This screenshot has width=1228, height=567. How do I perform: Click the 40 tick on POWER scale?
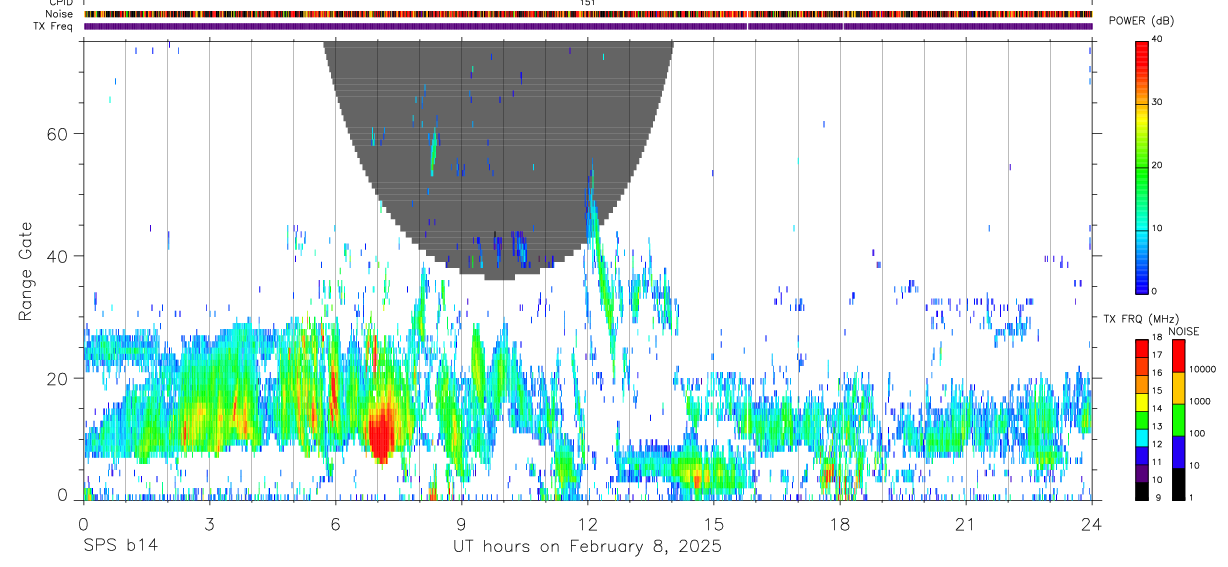[x=1157, y=40]
